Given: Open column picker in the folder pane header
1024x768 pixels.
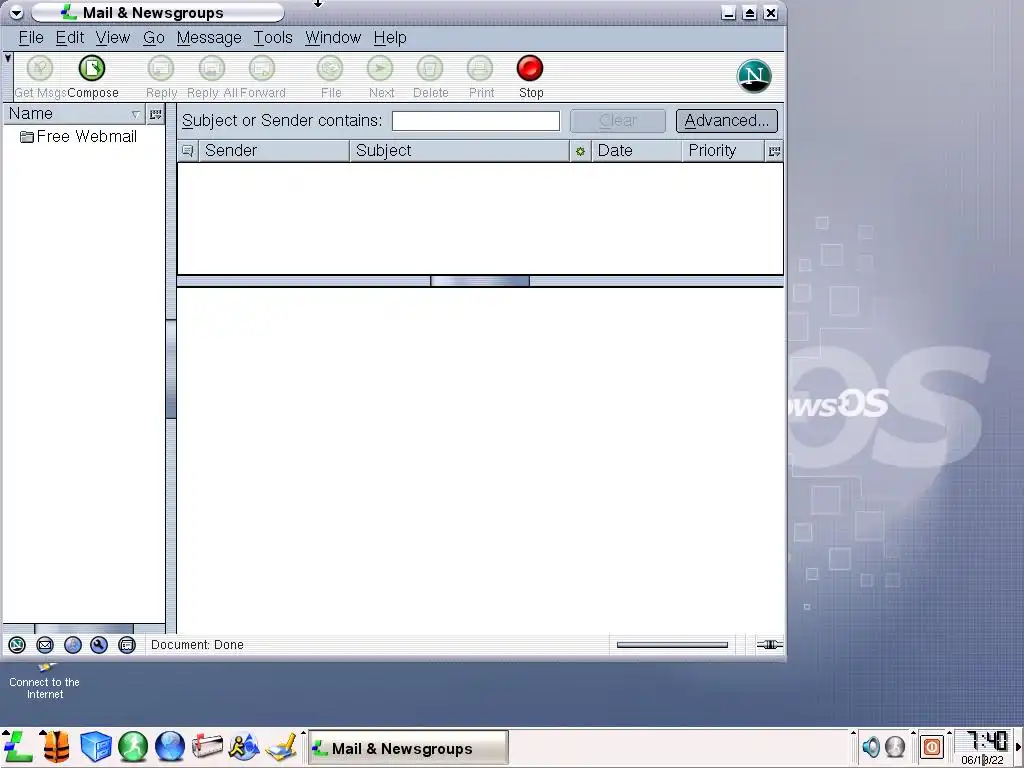Looking at the screenshot, I should pos(155,114).
